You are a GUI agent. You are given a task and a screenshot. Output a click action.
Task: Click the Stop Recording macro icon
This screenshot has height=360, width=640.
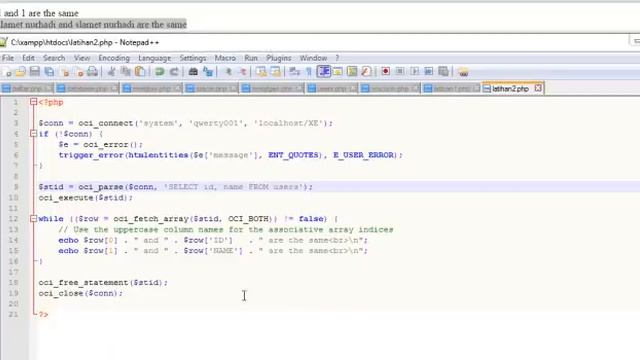pyautogui.click(x=400, y=72)
